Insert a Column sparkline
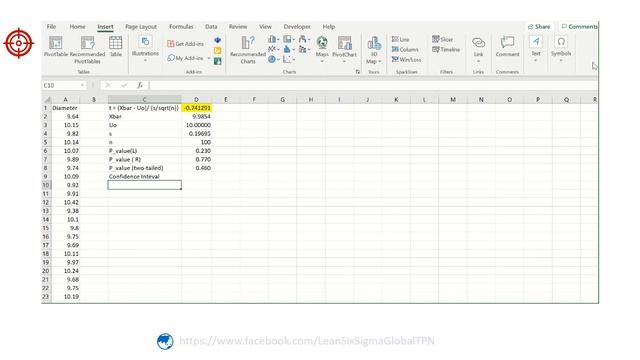The width and height of the screenshot is (640, 360). [x=405, y=49]
